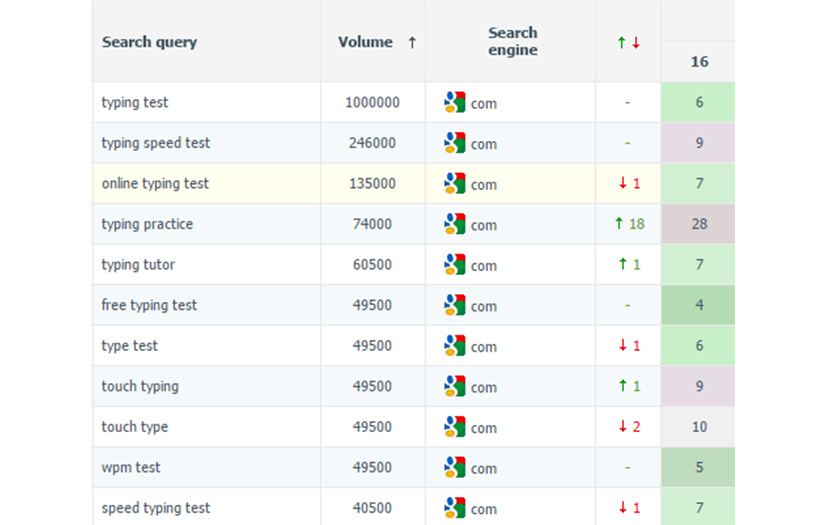This screenshot has height=525, width=825.
Task: Click position cell 9 for touch typing
Action: (x=698, y=386)
